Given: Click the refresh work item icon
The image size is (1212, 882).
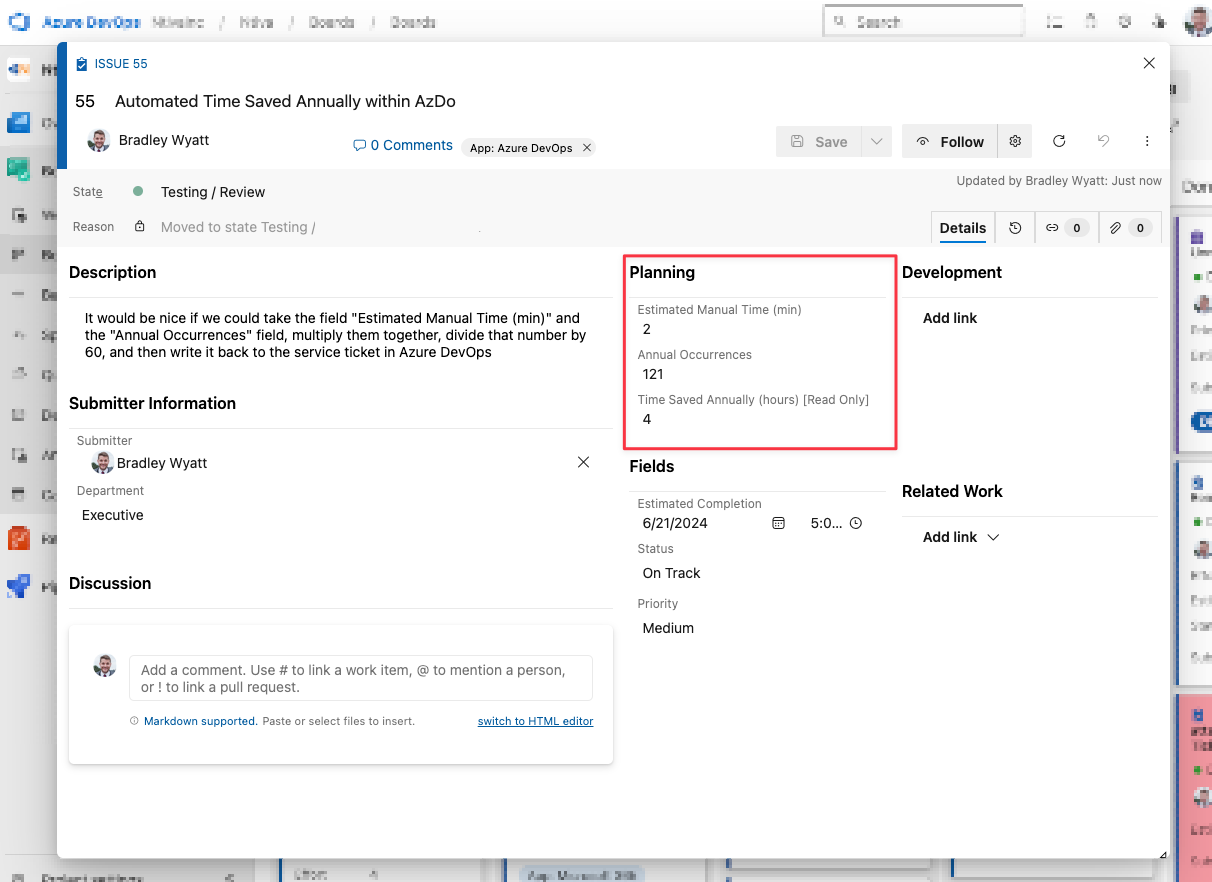Looking at the screenshot, I should (x=1059, y=142).
